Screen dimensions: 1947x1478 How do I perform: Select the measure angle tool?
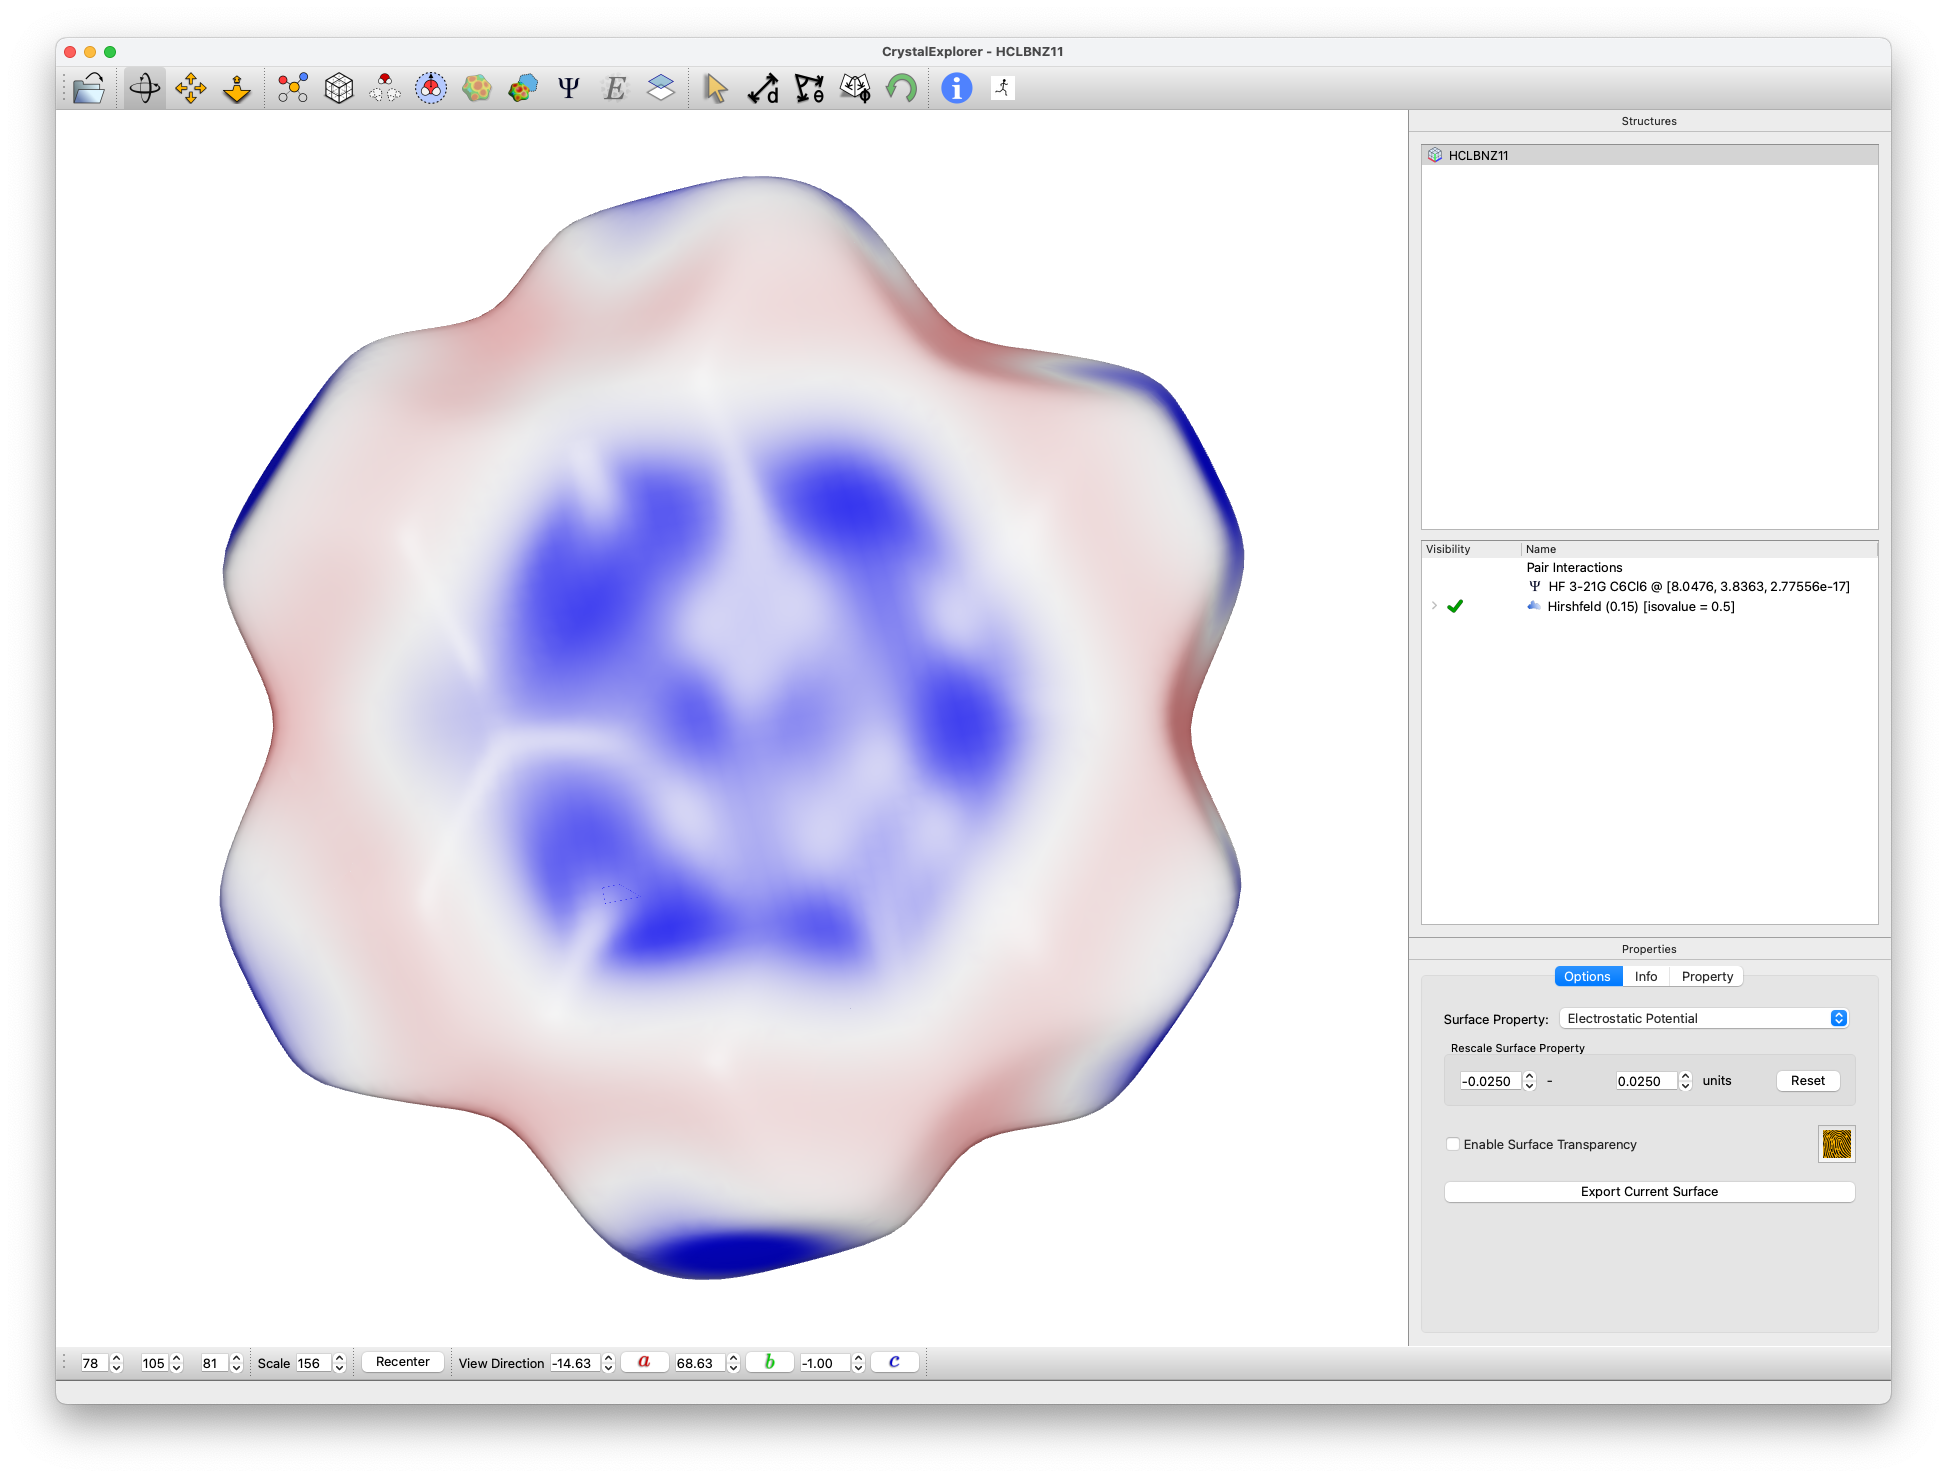pyautogui.click(x=809, y=89)
